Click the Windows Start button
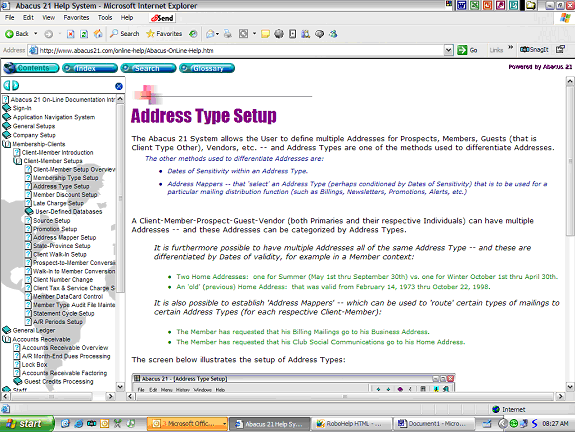Viewport: 575px width, 432px height. point(27,424)
